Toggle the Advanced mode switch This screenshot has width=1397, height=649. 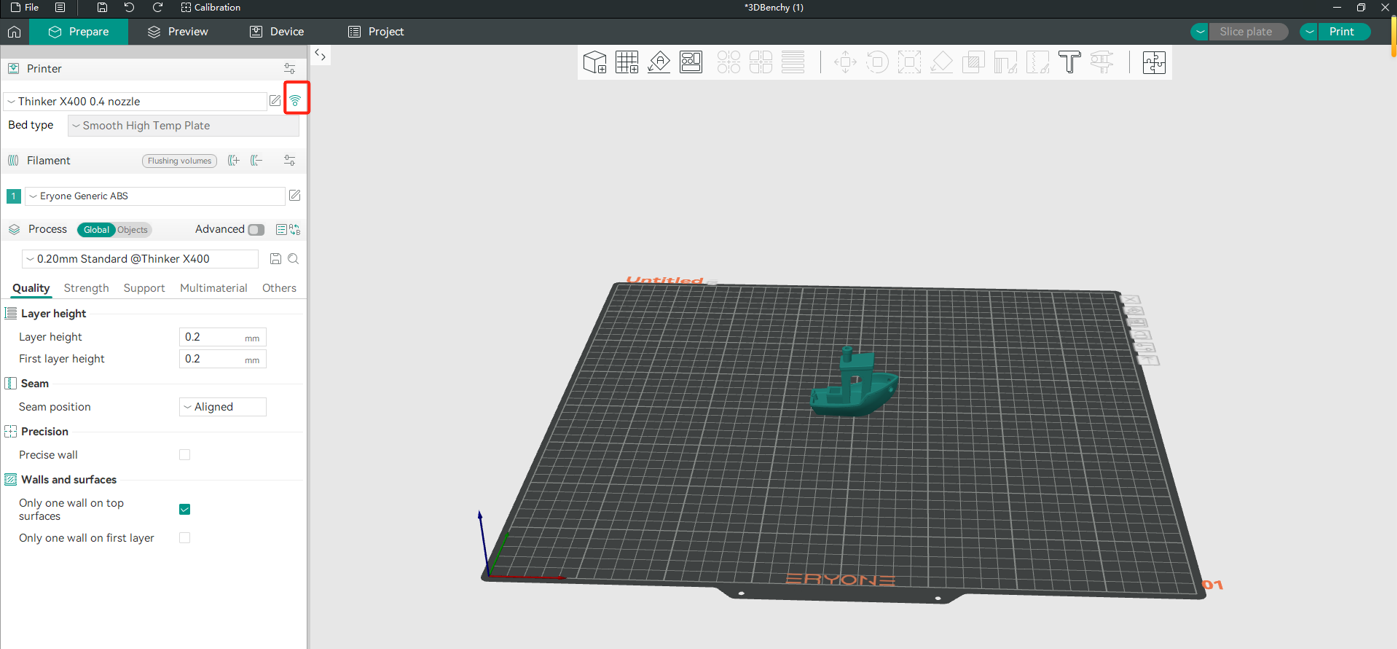pos(256,230)
